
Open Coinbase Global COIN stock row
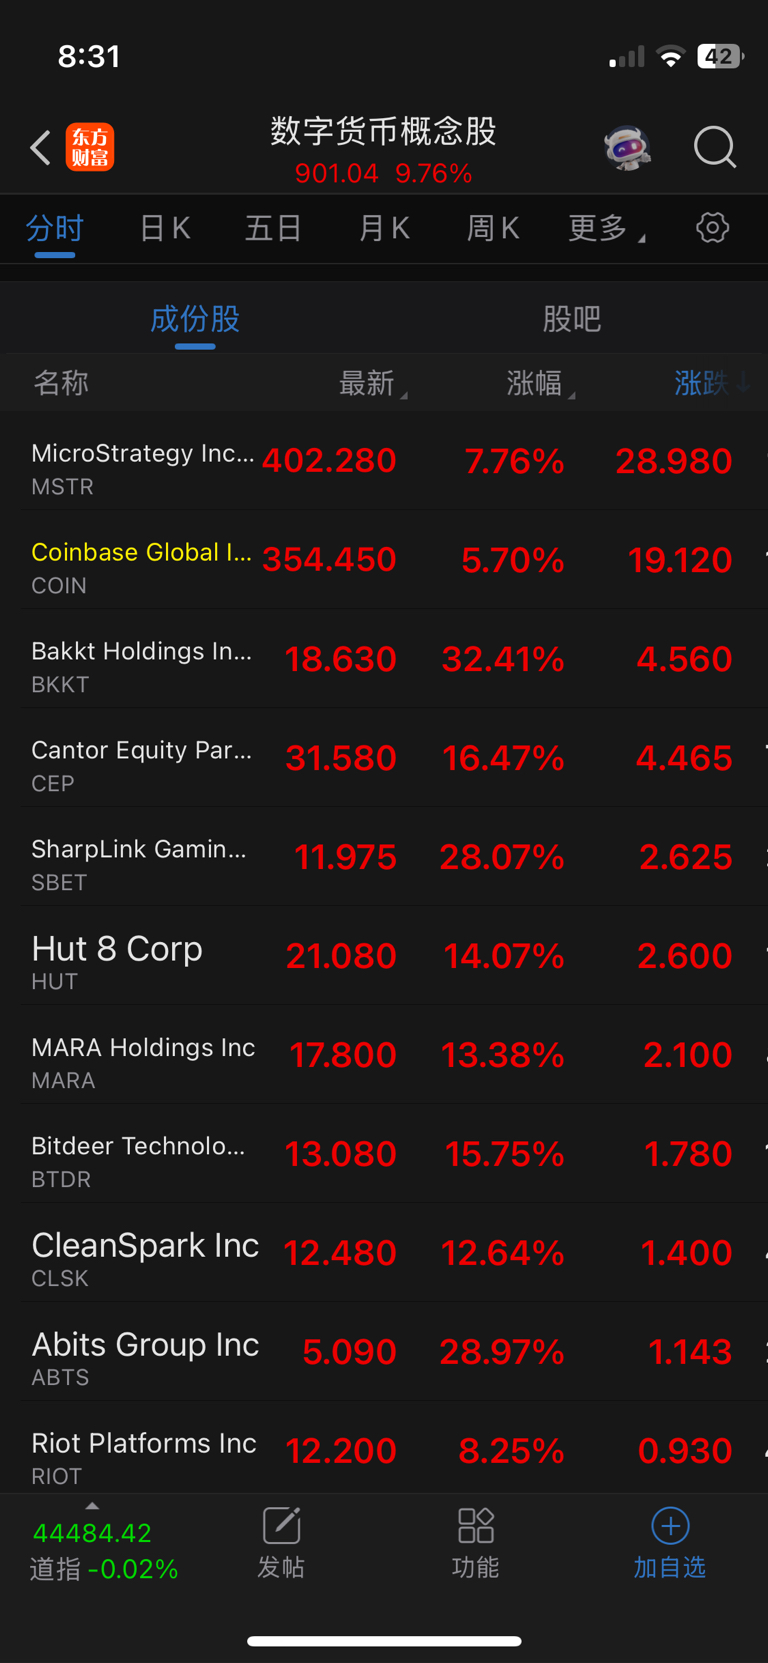click(384, 560)
